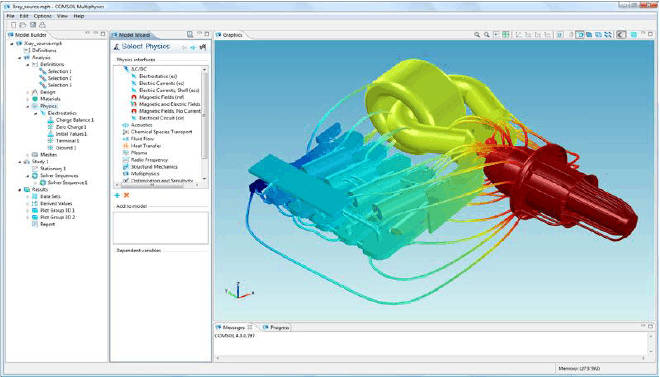660x377 pixels.
Task: Click the axis triad in Graphics view
Action: coord(239,290)
